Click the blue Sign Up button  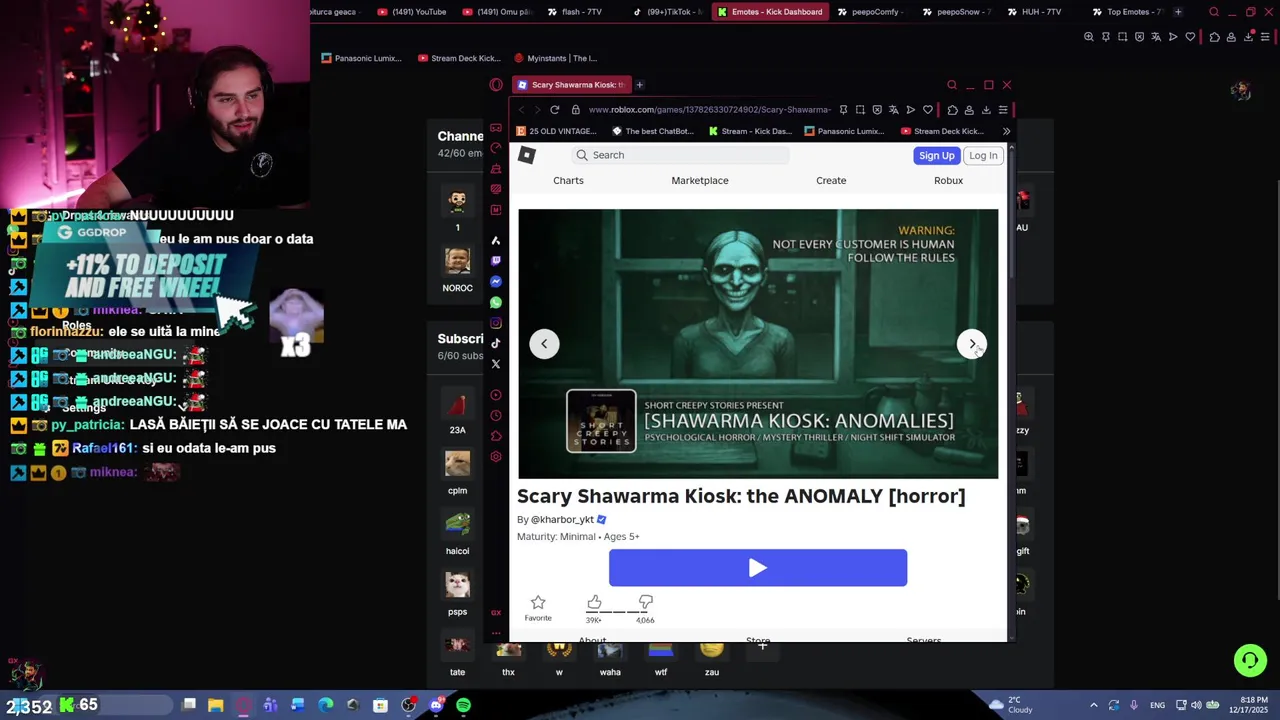pyautogui.click(x=937, y=155)
